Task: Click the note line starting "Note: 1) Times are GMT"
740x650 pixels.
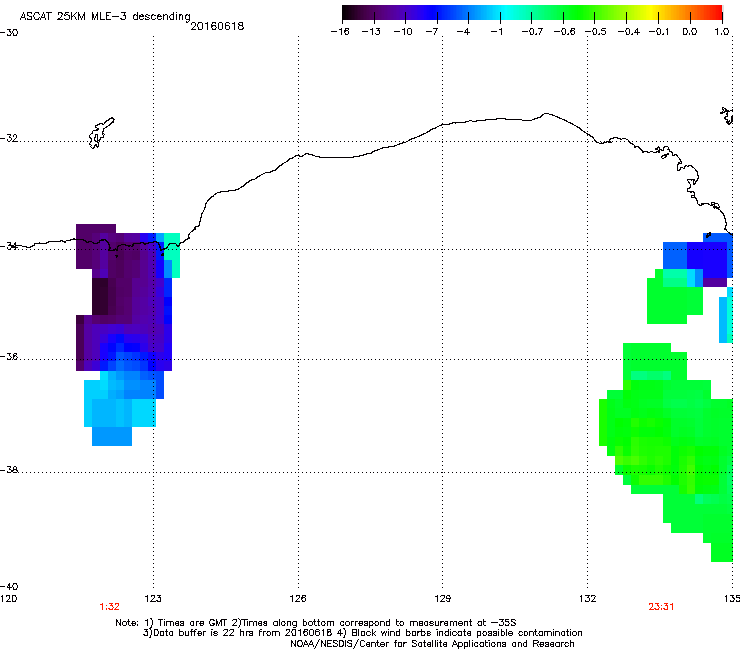Action: point(316,623)
